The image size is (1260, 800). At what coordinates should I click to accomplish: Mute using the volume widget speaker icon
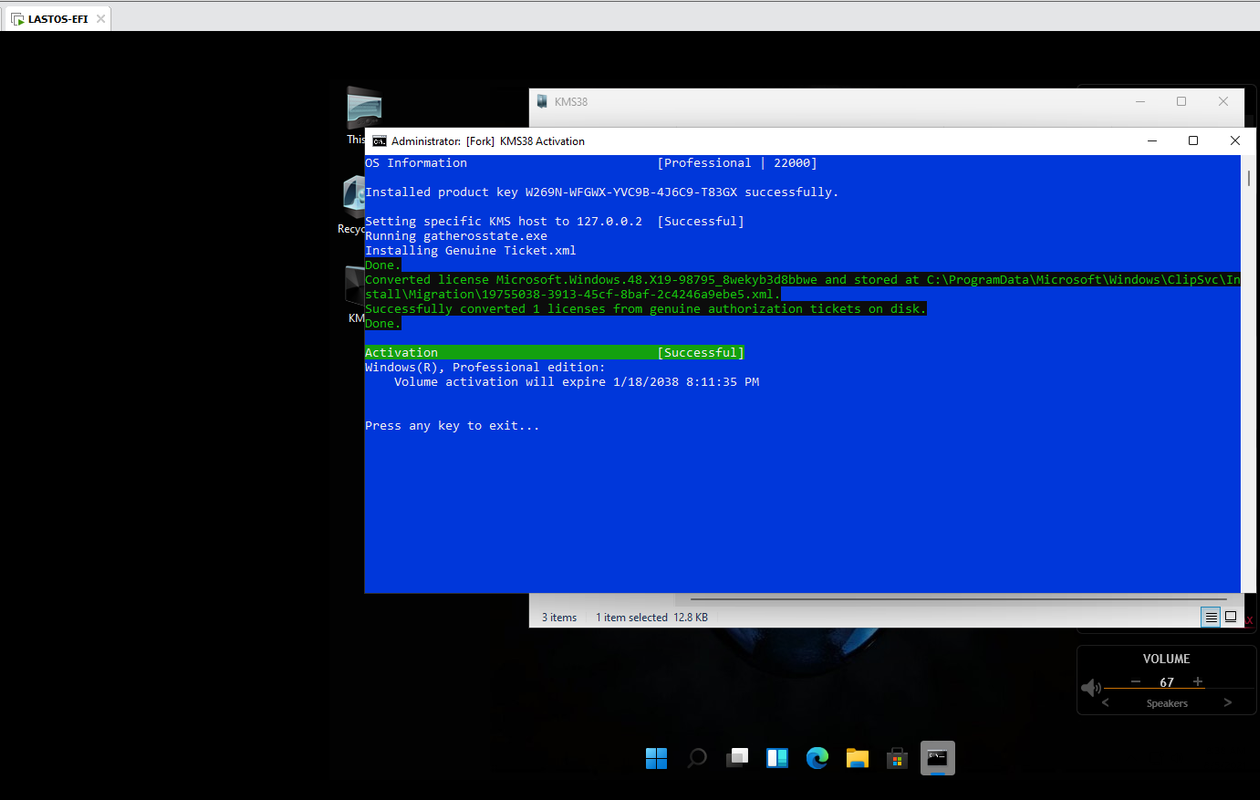coord(1091,687)
